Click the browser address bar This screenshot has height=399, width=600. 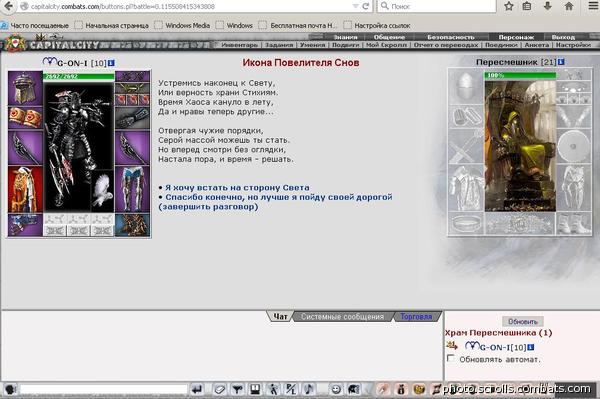188,6
